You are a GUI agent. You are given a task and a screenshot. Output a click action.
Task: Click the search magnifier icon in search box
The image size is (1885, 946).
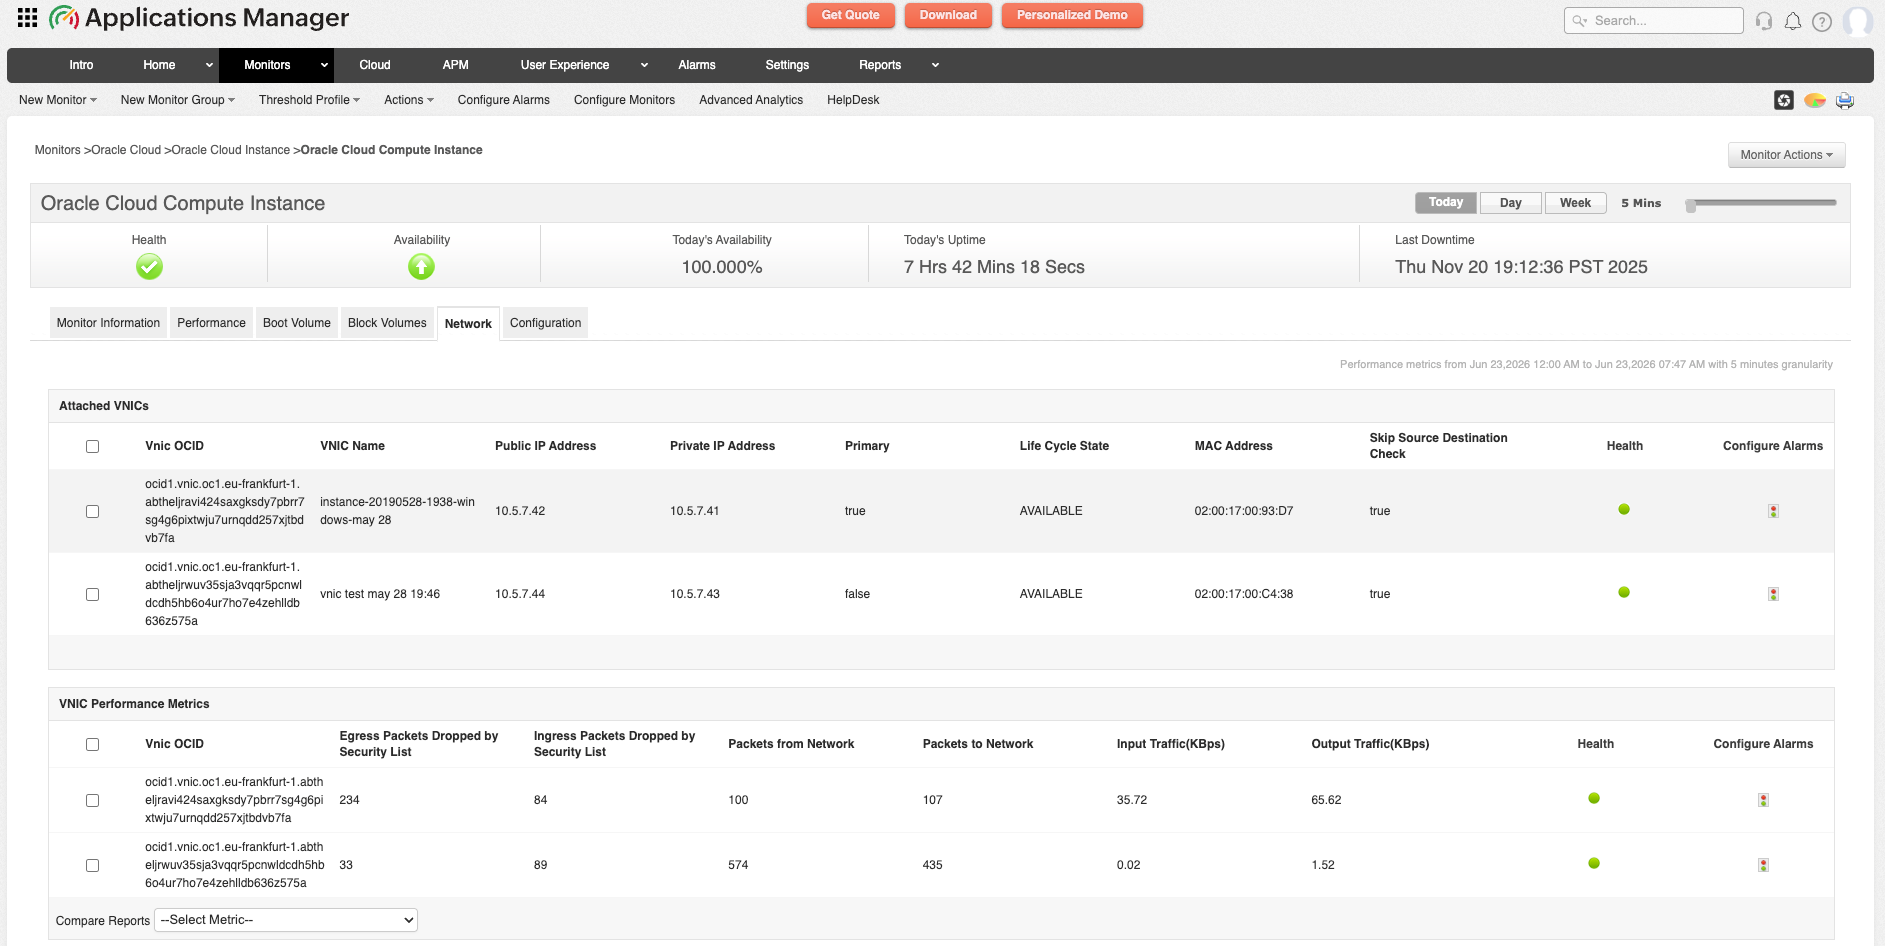coord(1579,21)
